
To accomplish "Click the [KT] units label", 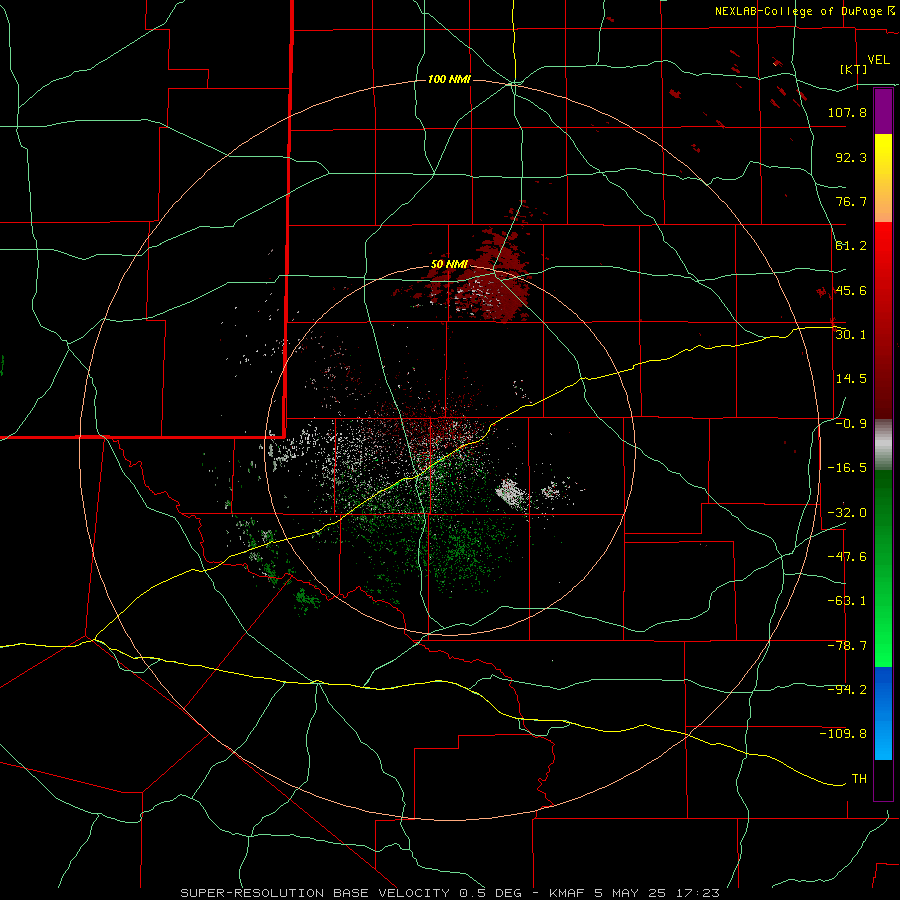I will point(854,69).
